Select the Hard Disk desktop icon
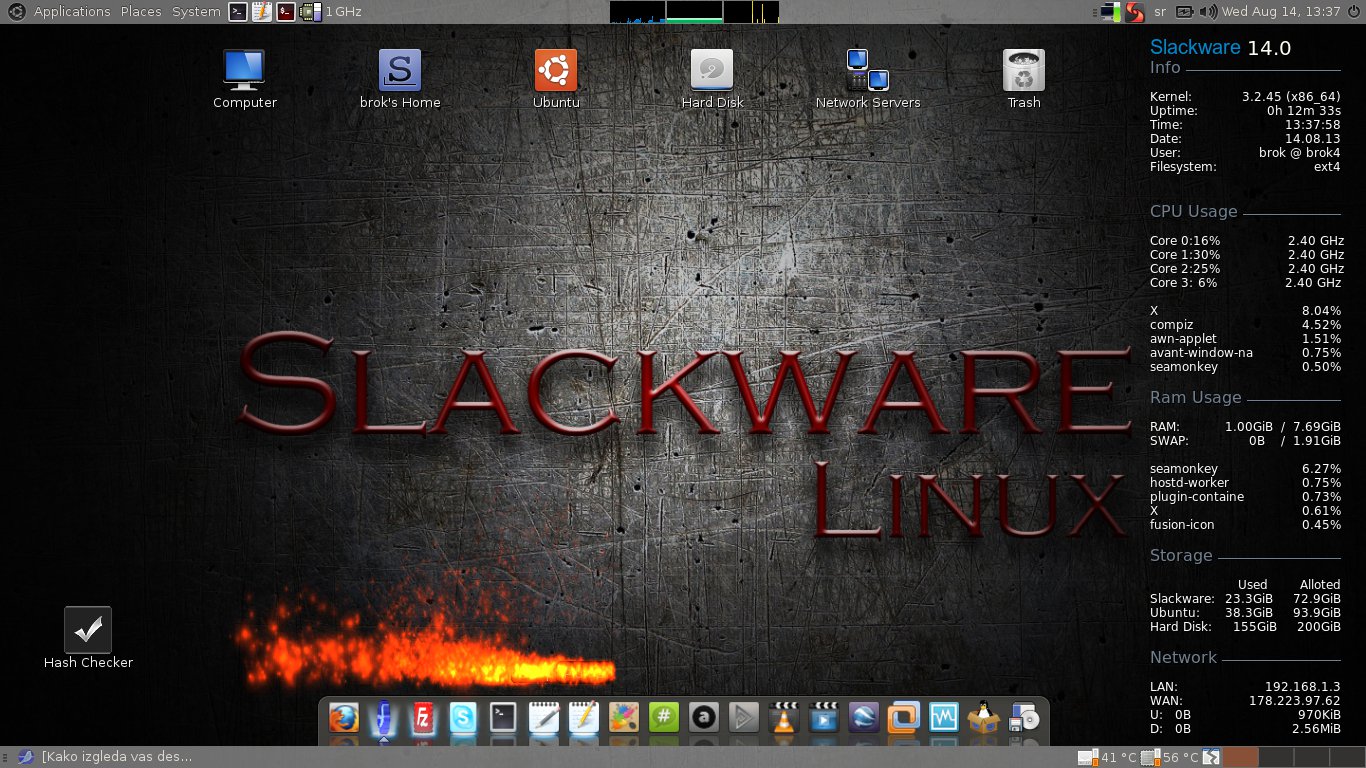The height and width of the screenshot is (768, 1366). coord(712,79)
